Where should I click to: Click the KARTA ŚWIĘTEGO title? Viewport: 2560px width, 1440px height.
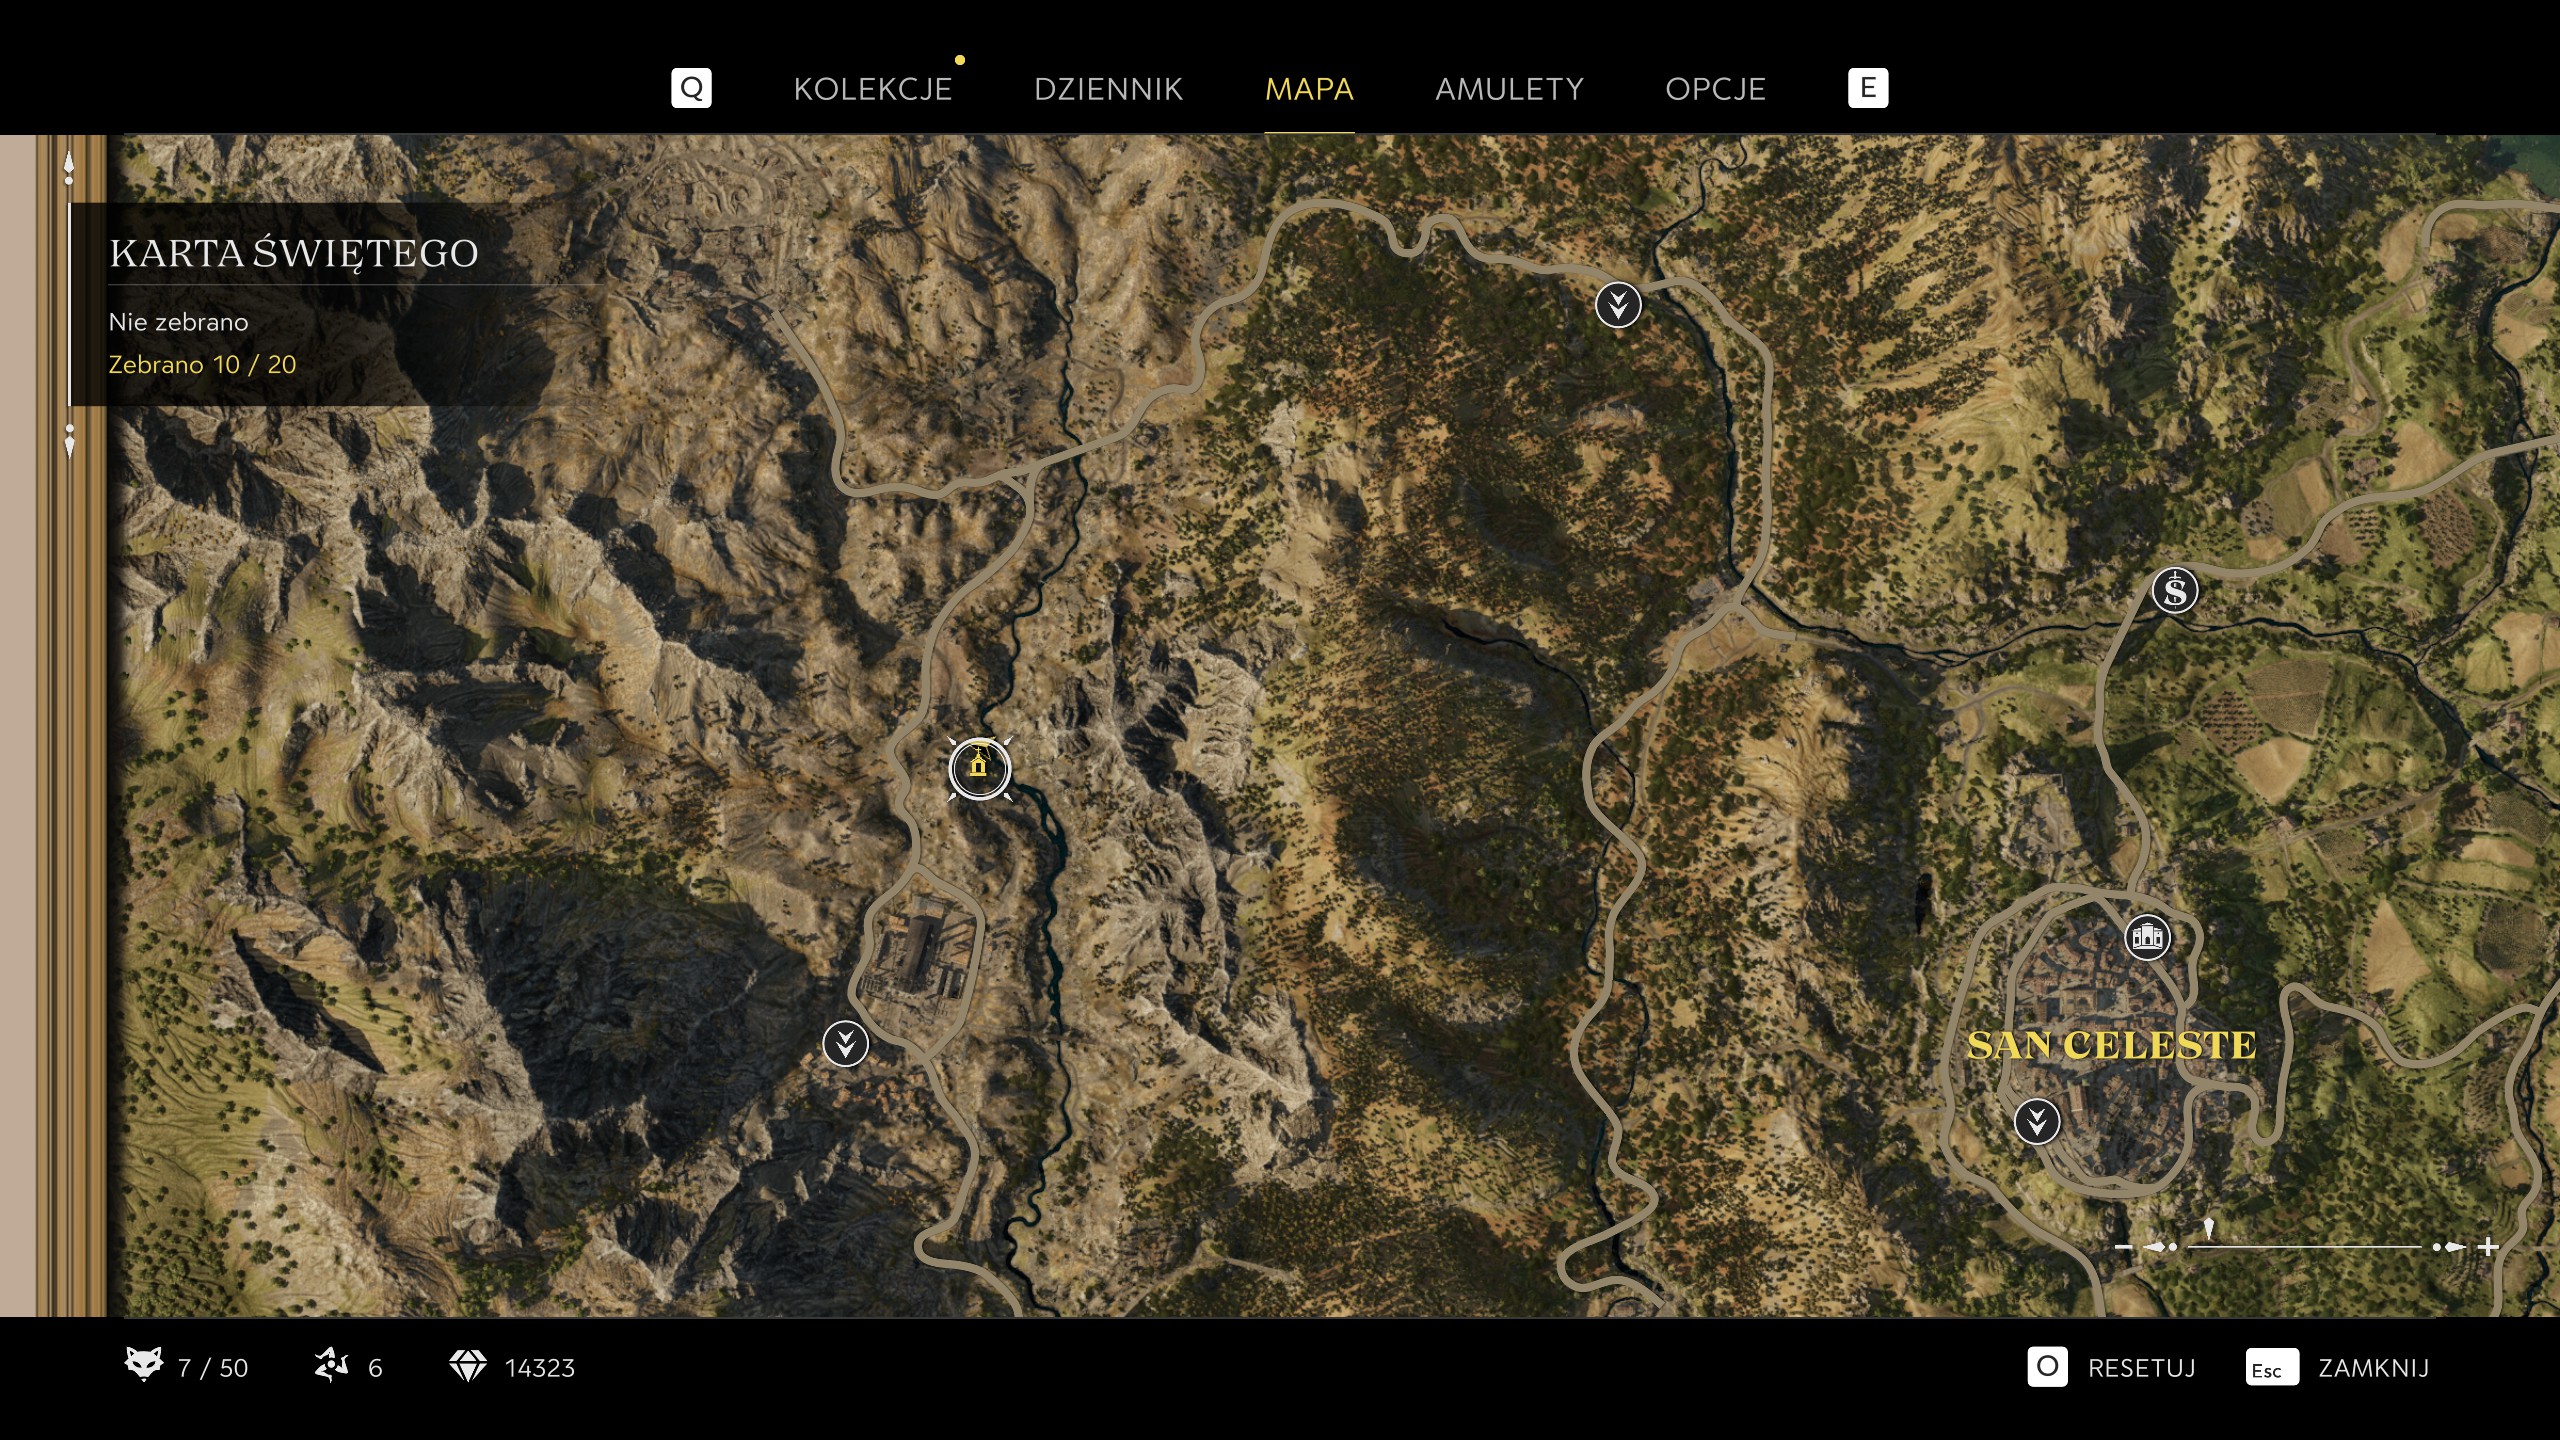coord(294,253)
